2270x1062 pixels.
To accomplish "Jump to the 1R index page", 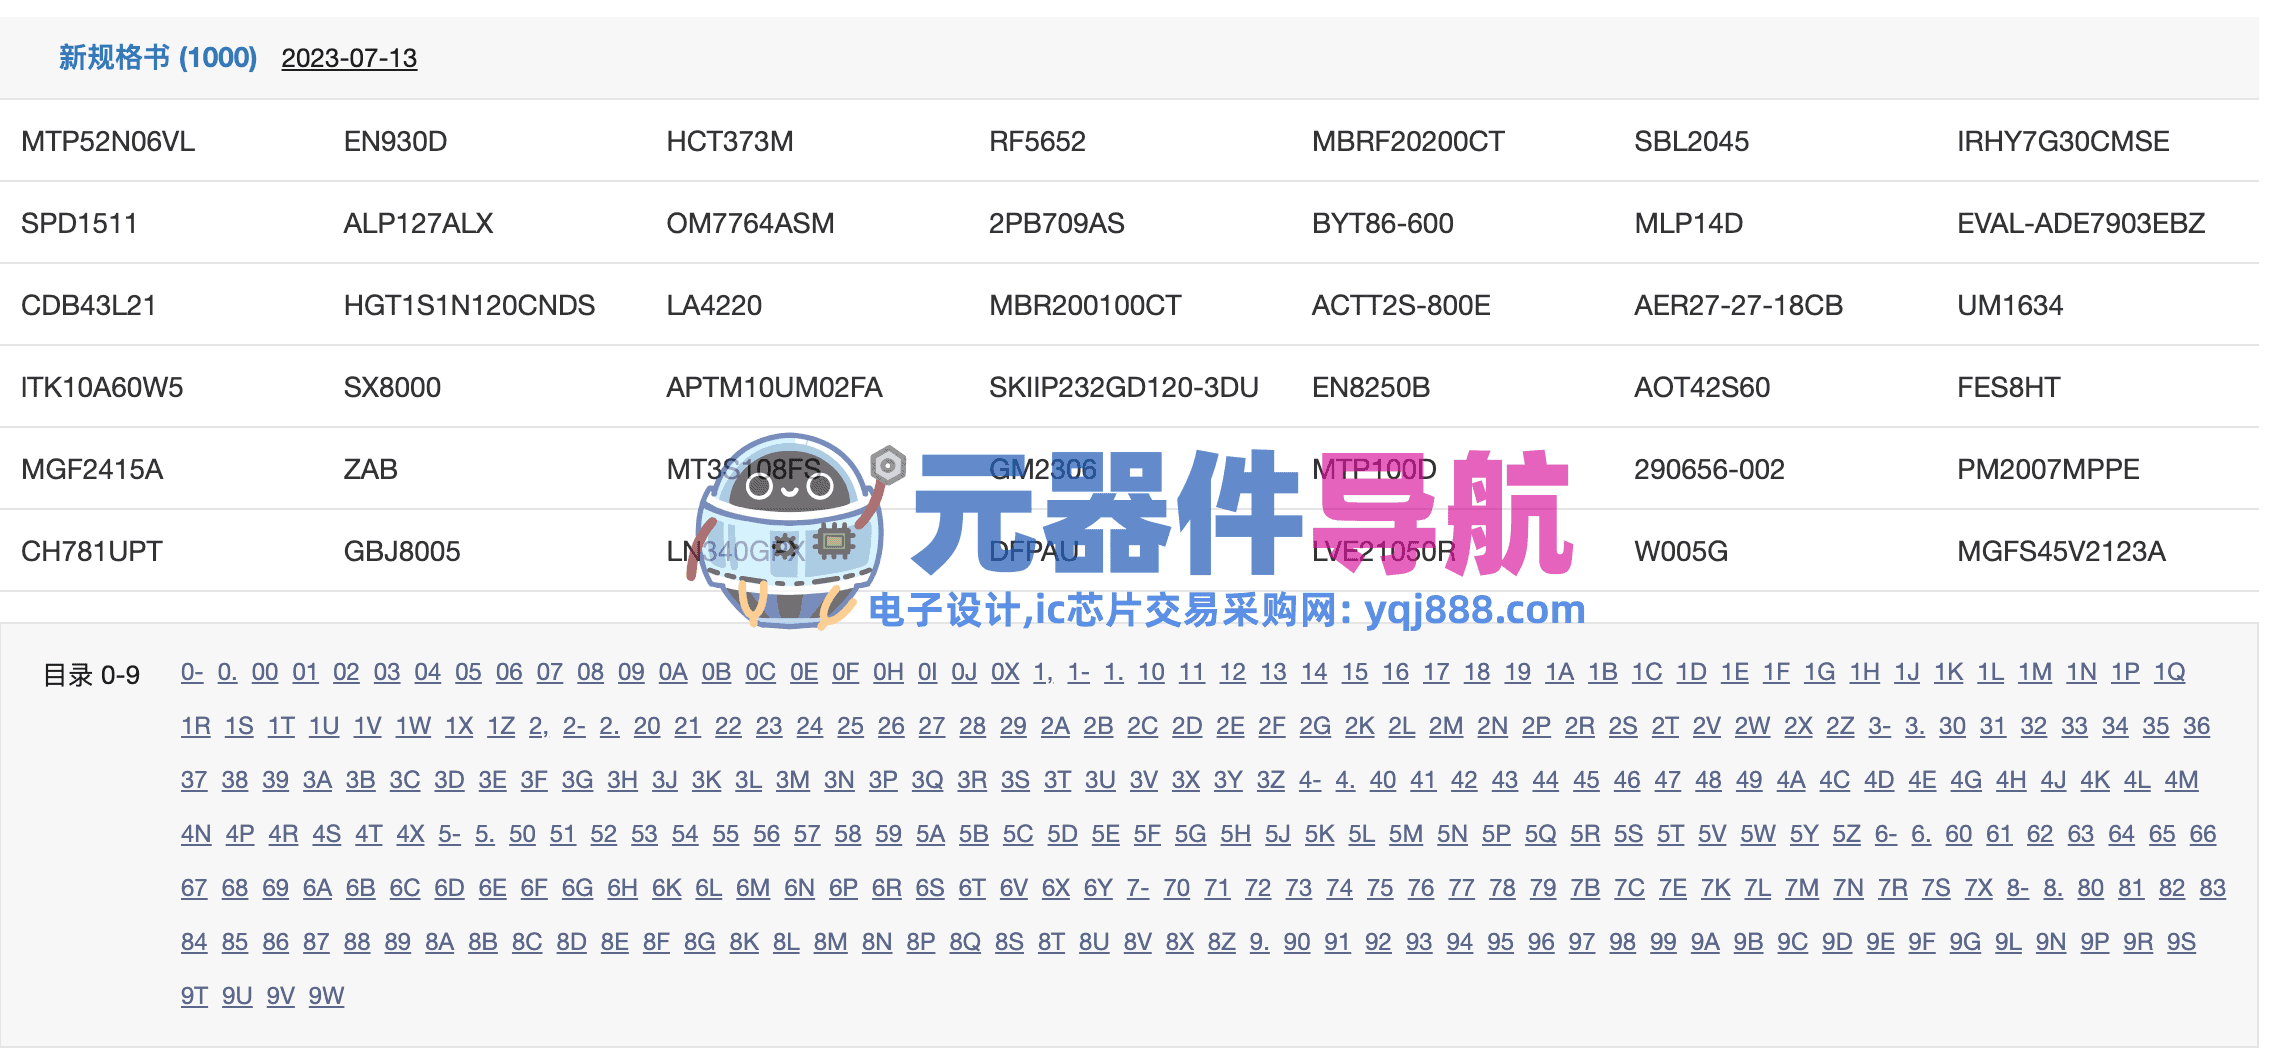I will coord(196,727).
